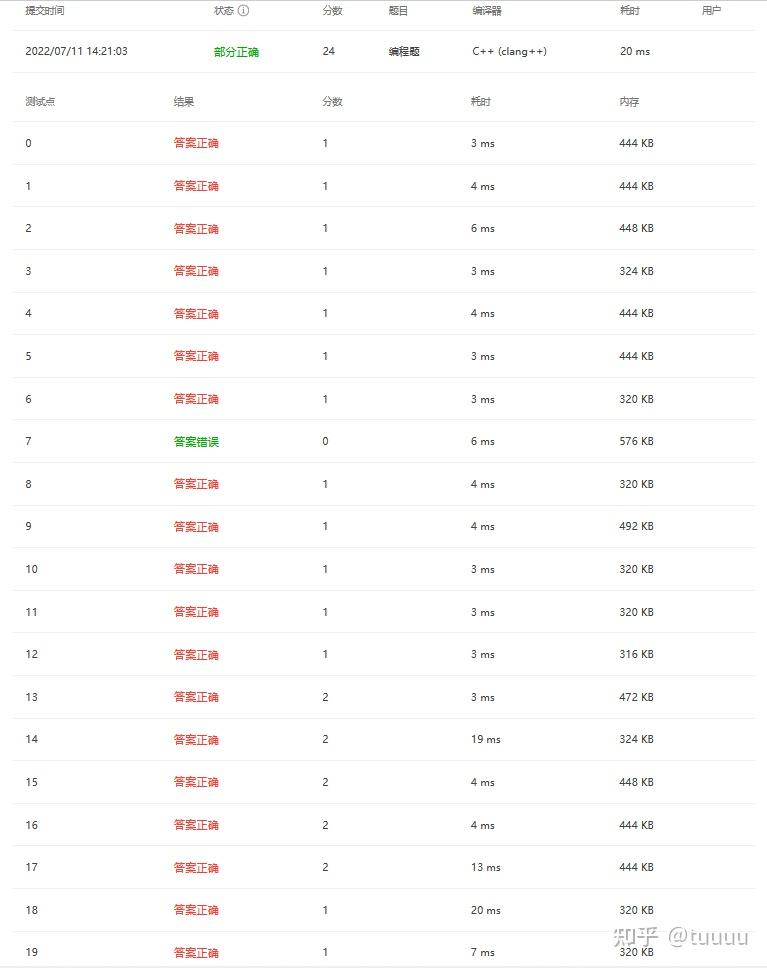Click the 测试点 column header
This screenshot has height=968, width=767.
click(x=40, y=101)
